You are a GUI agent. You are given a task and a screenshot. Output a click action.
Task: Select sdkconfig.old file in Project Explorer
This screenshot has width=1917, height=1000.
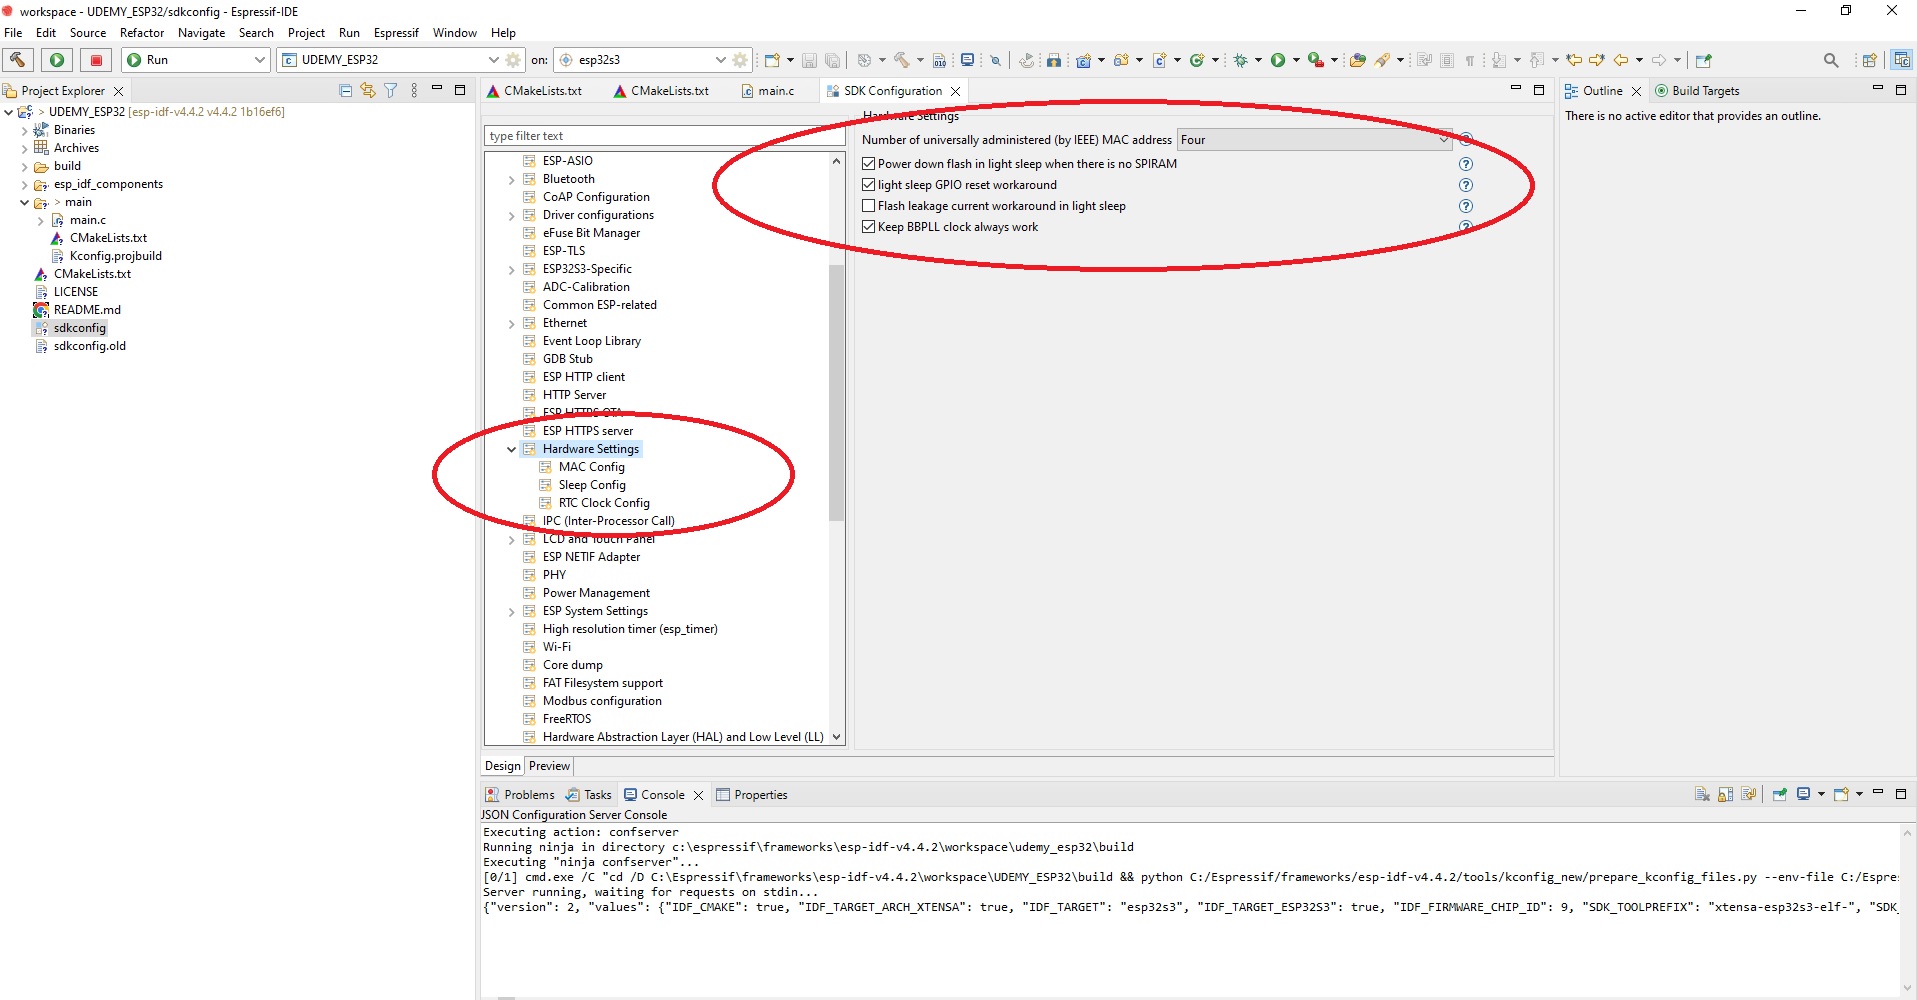[89, 346]
